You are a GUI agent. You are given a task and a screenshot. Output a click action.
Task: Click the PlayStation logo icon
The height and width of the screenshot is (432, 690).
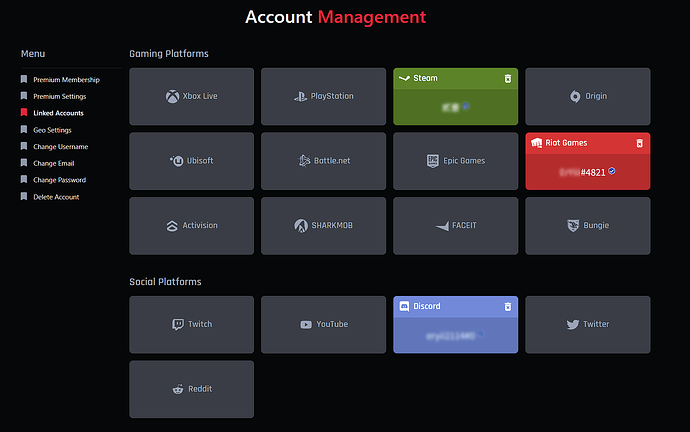301,96
